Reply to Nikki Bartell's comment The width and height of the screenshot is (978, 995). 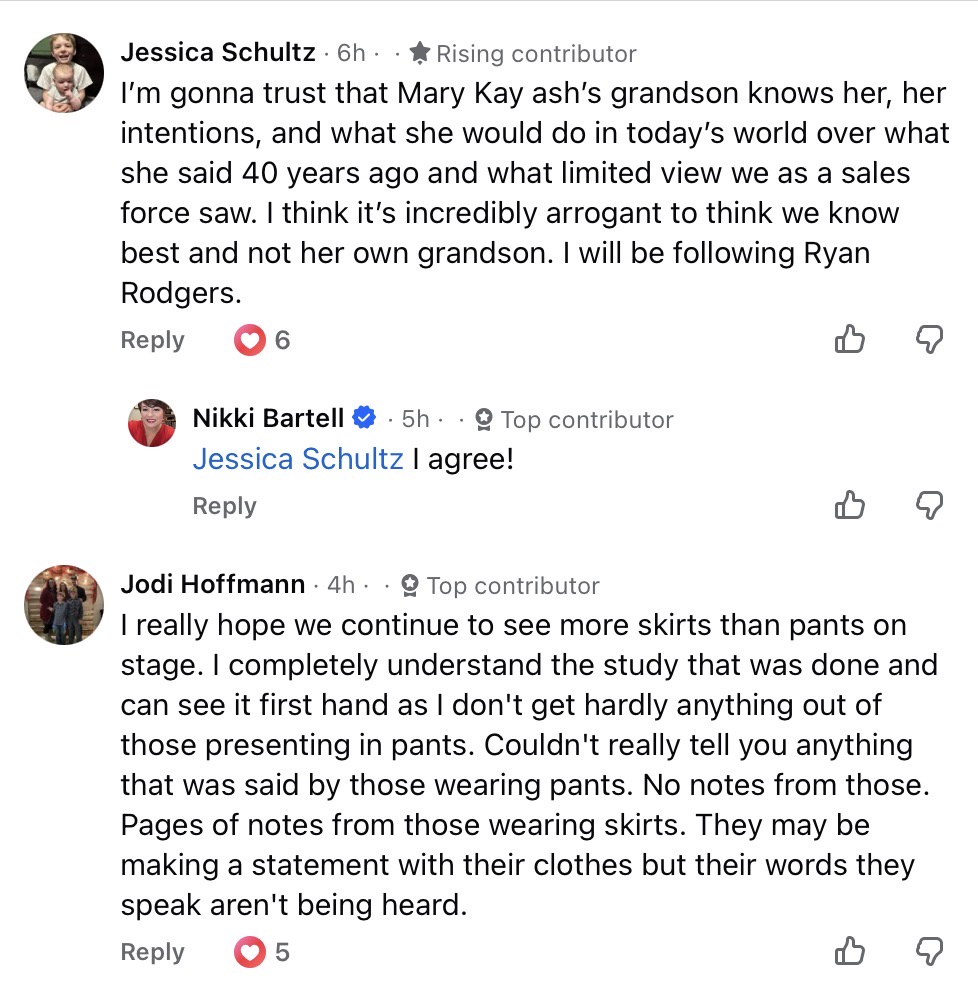[x=224, y=507]
